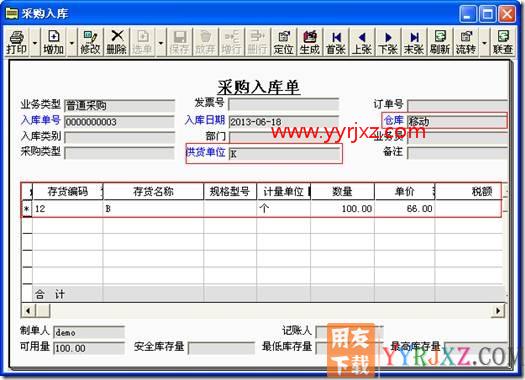Viewport: 525px width, 380px height.
Task: Click the 订单号 input field
Action: tap(457, 105)
